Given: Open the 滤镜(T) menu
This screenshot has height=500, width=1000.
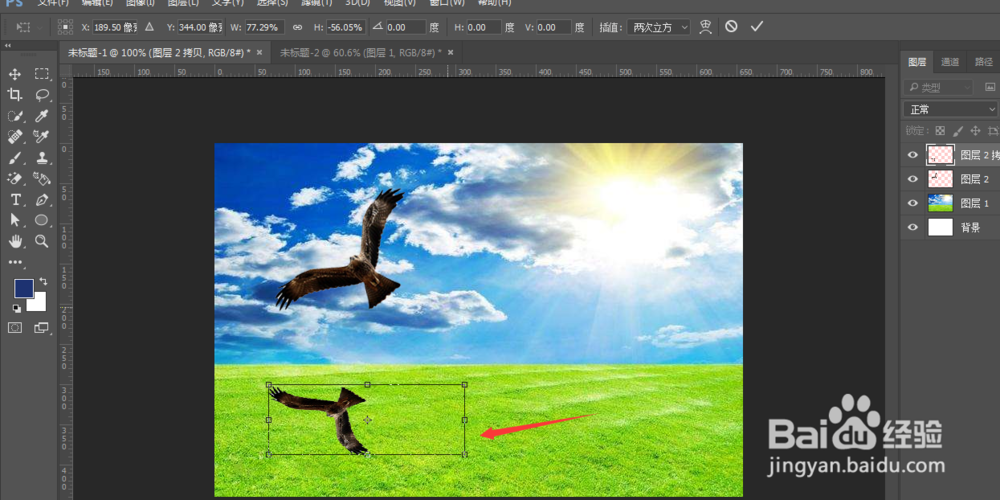Looking at the screenshot, I should click(x=317, y=3).
